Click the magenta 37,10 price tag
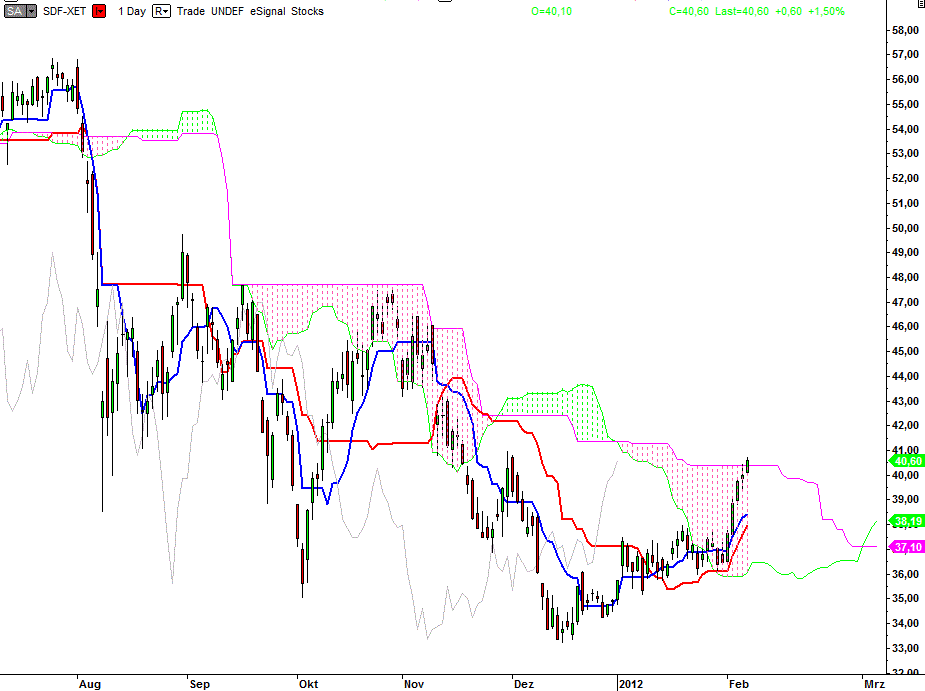Screen dimensions: 925x691 pyautogui.click(x=905, y=547)
